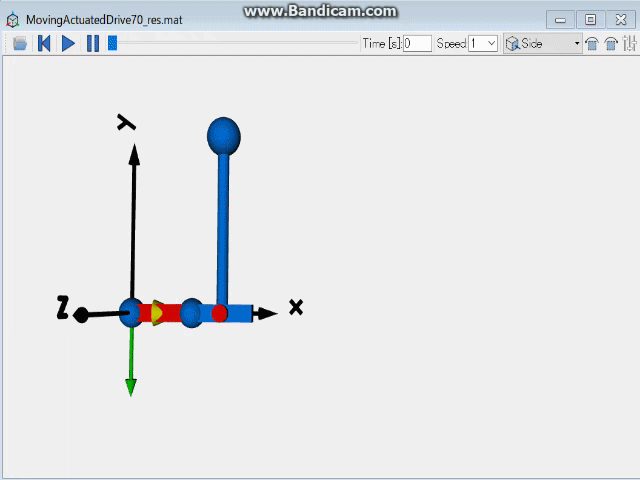Image resolution: width=640 pixels, height=480 pixels.
Task: Click the yellow cone on the red bar
Action: [157, 312]
